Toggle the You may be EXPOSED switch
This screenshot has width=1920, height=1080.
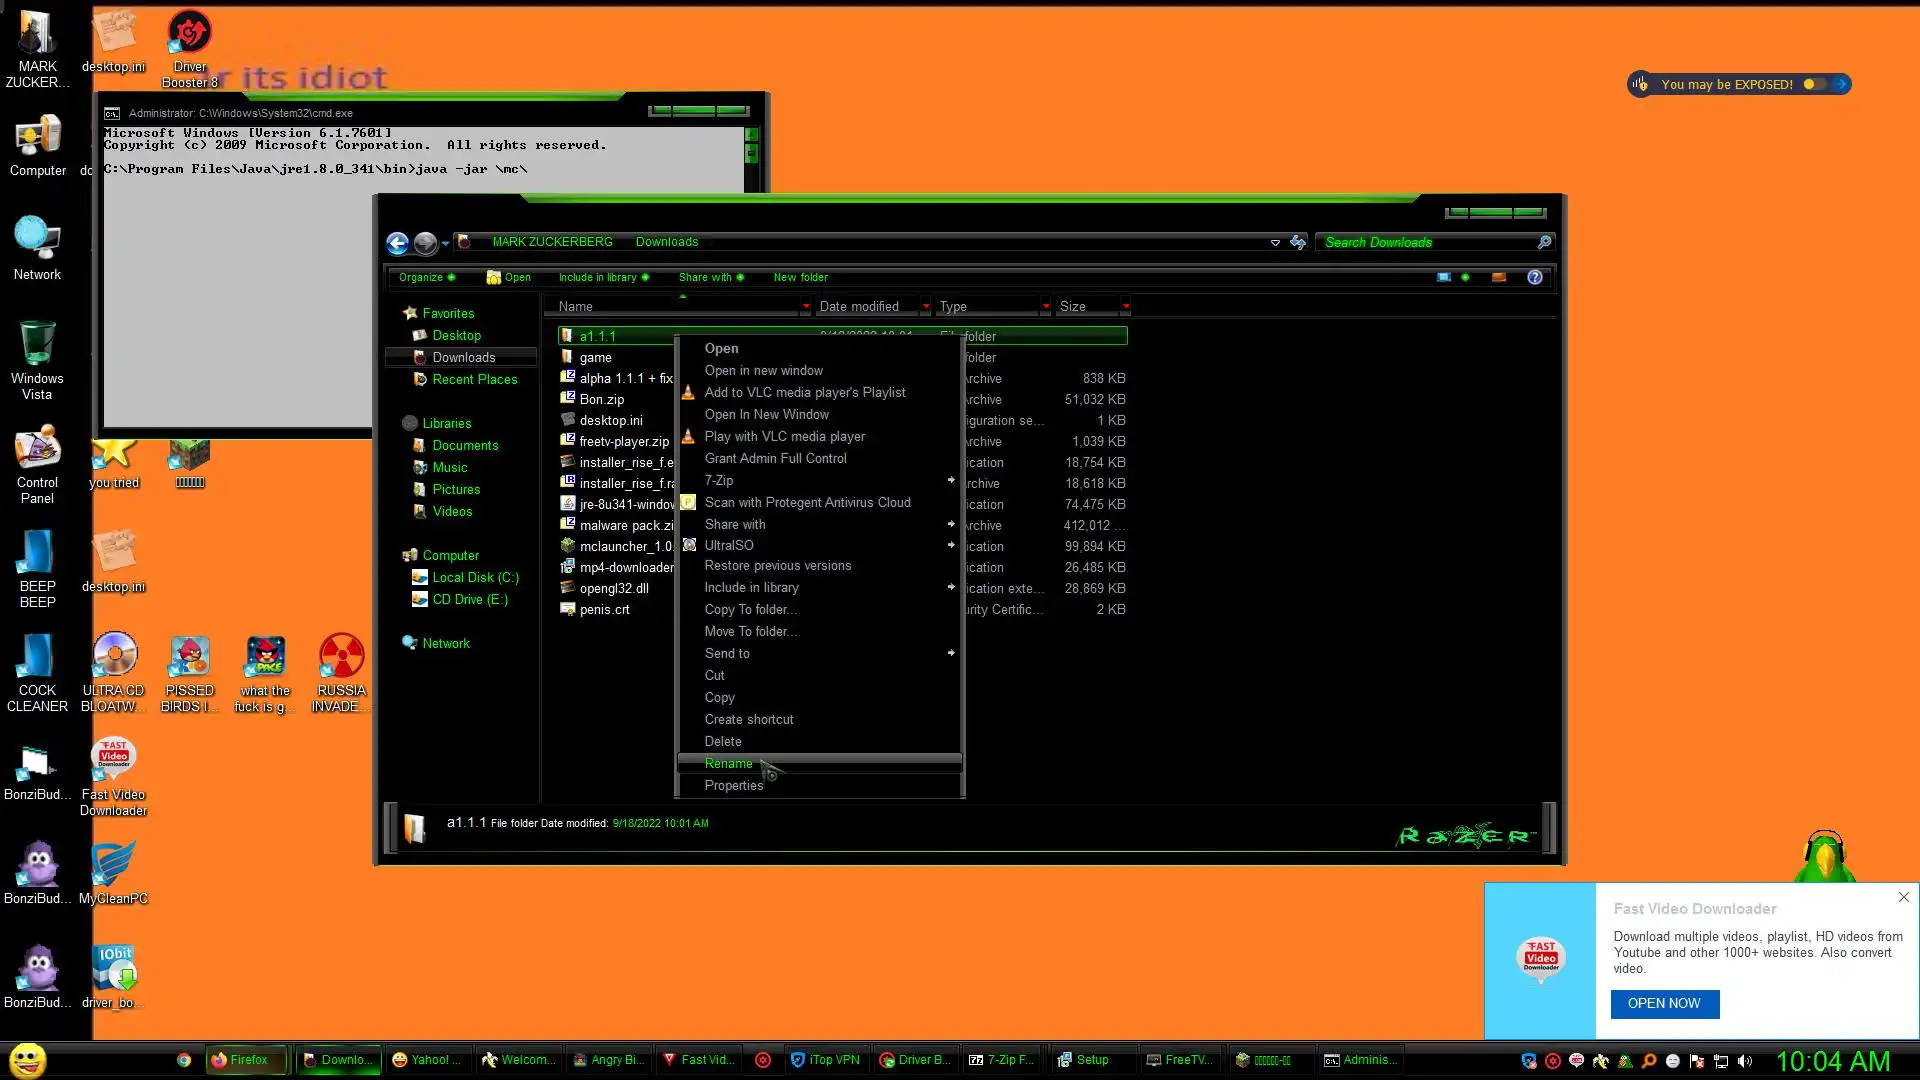tap(1814, 84)
